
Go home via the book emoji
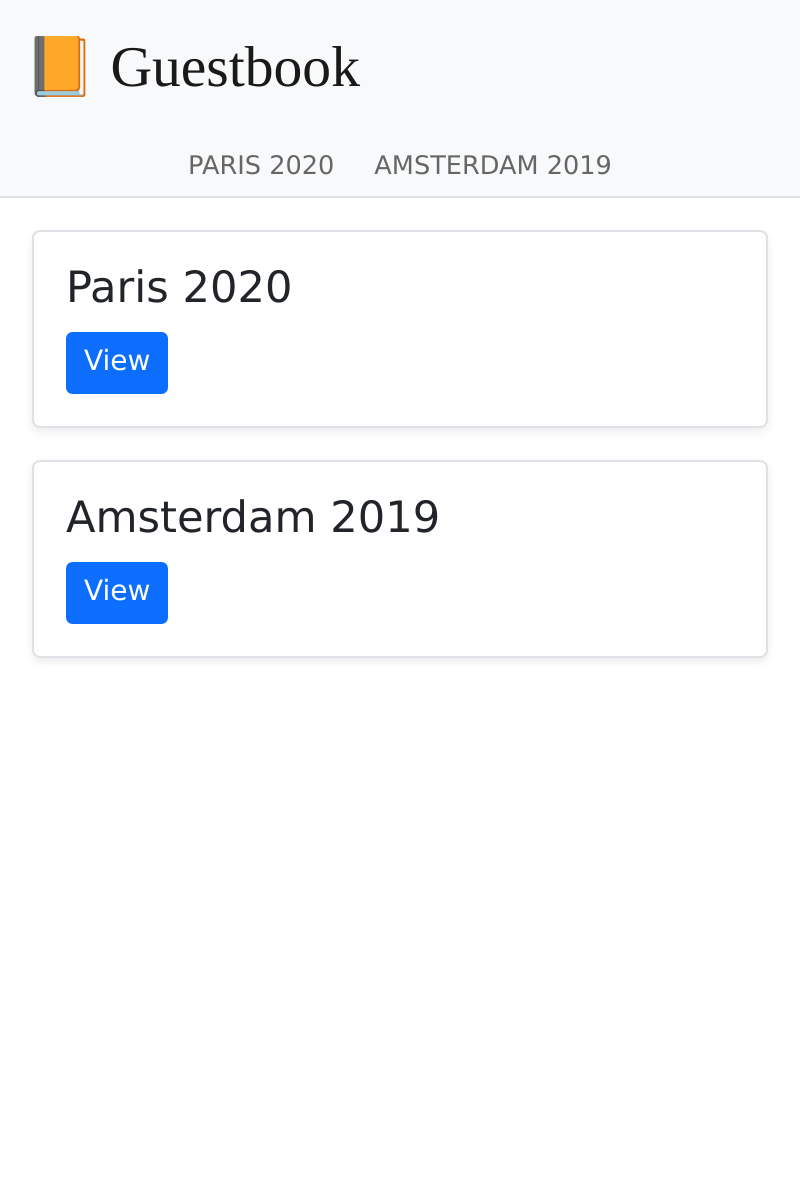coord(59,67)
